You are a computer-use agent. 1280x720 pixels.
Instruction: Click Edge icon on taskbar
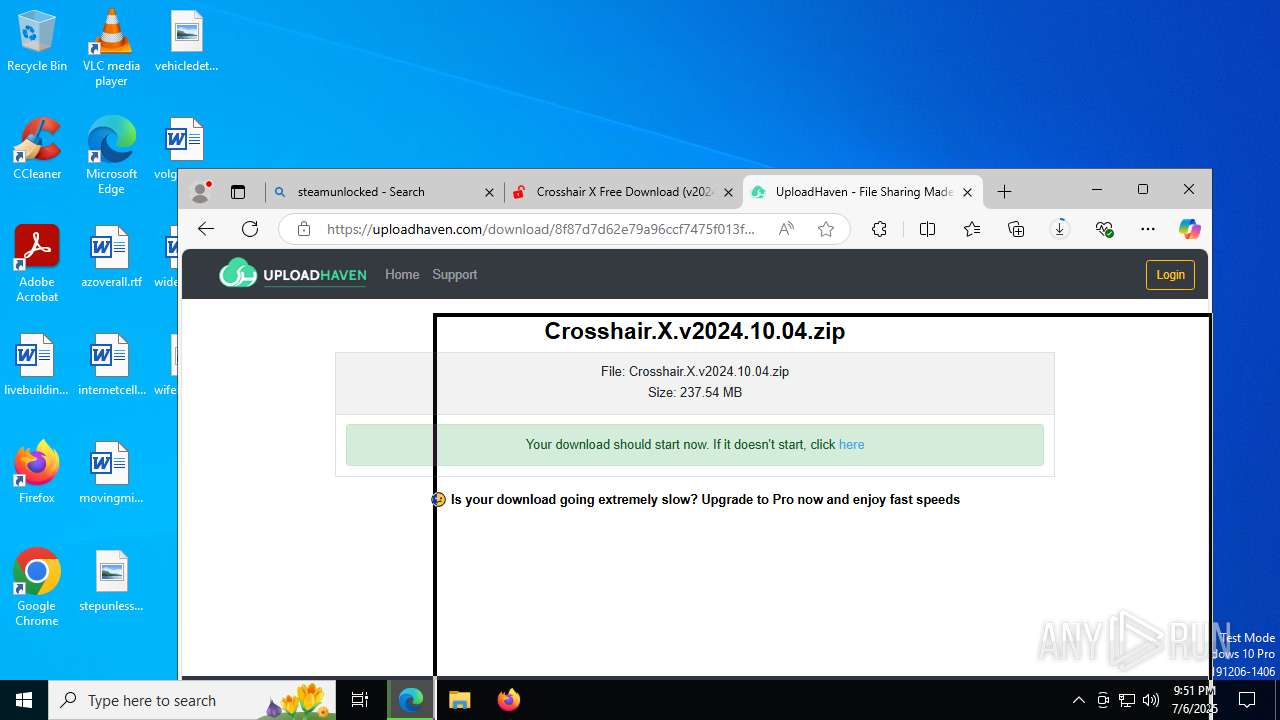pyautogui.click(x=411, y=700)
